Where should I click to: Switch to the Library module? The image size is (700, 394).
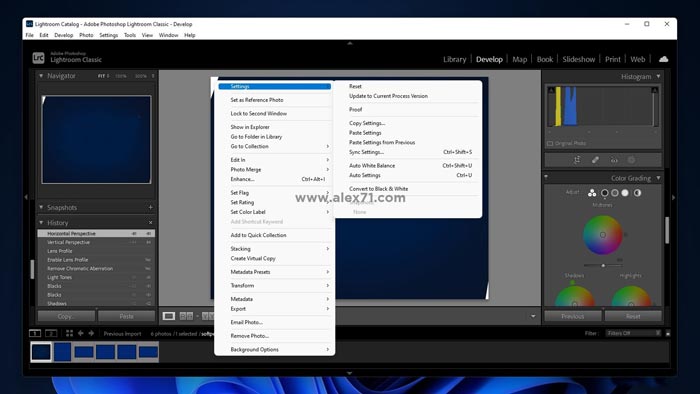tap(454, 59)
